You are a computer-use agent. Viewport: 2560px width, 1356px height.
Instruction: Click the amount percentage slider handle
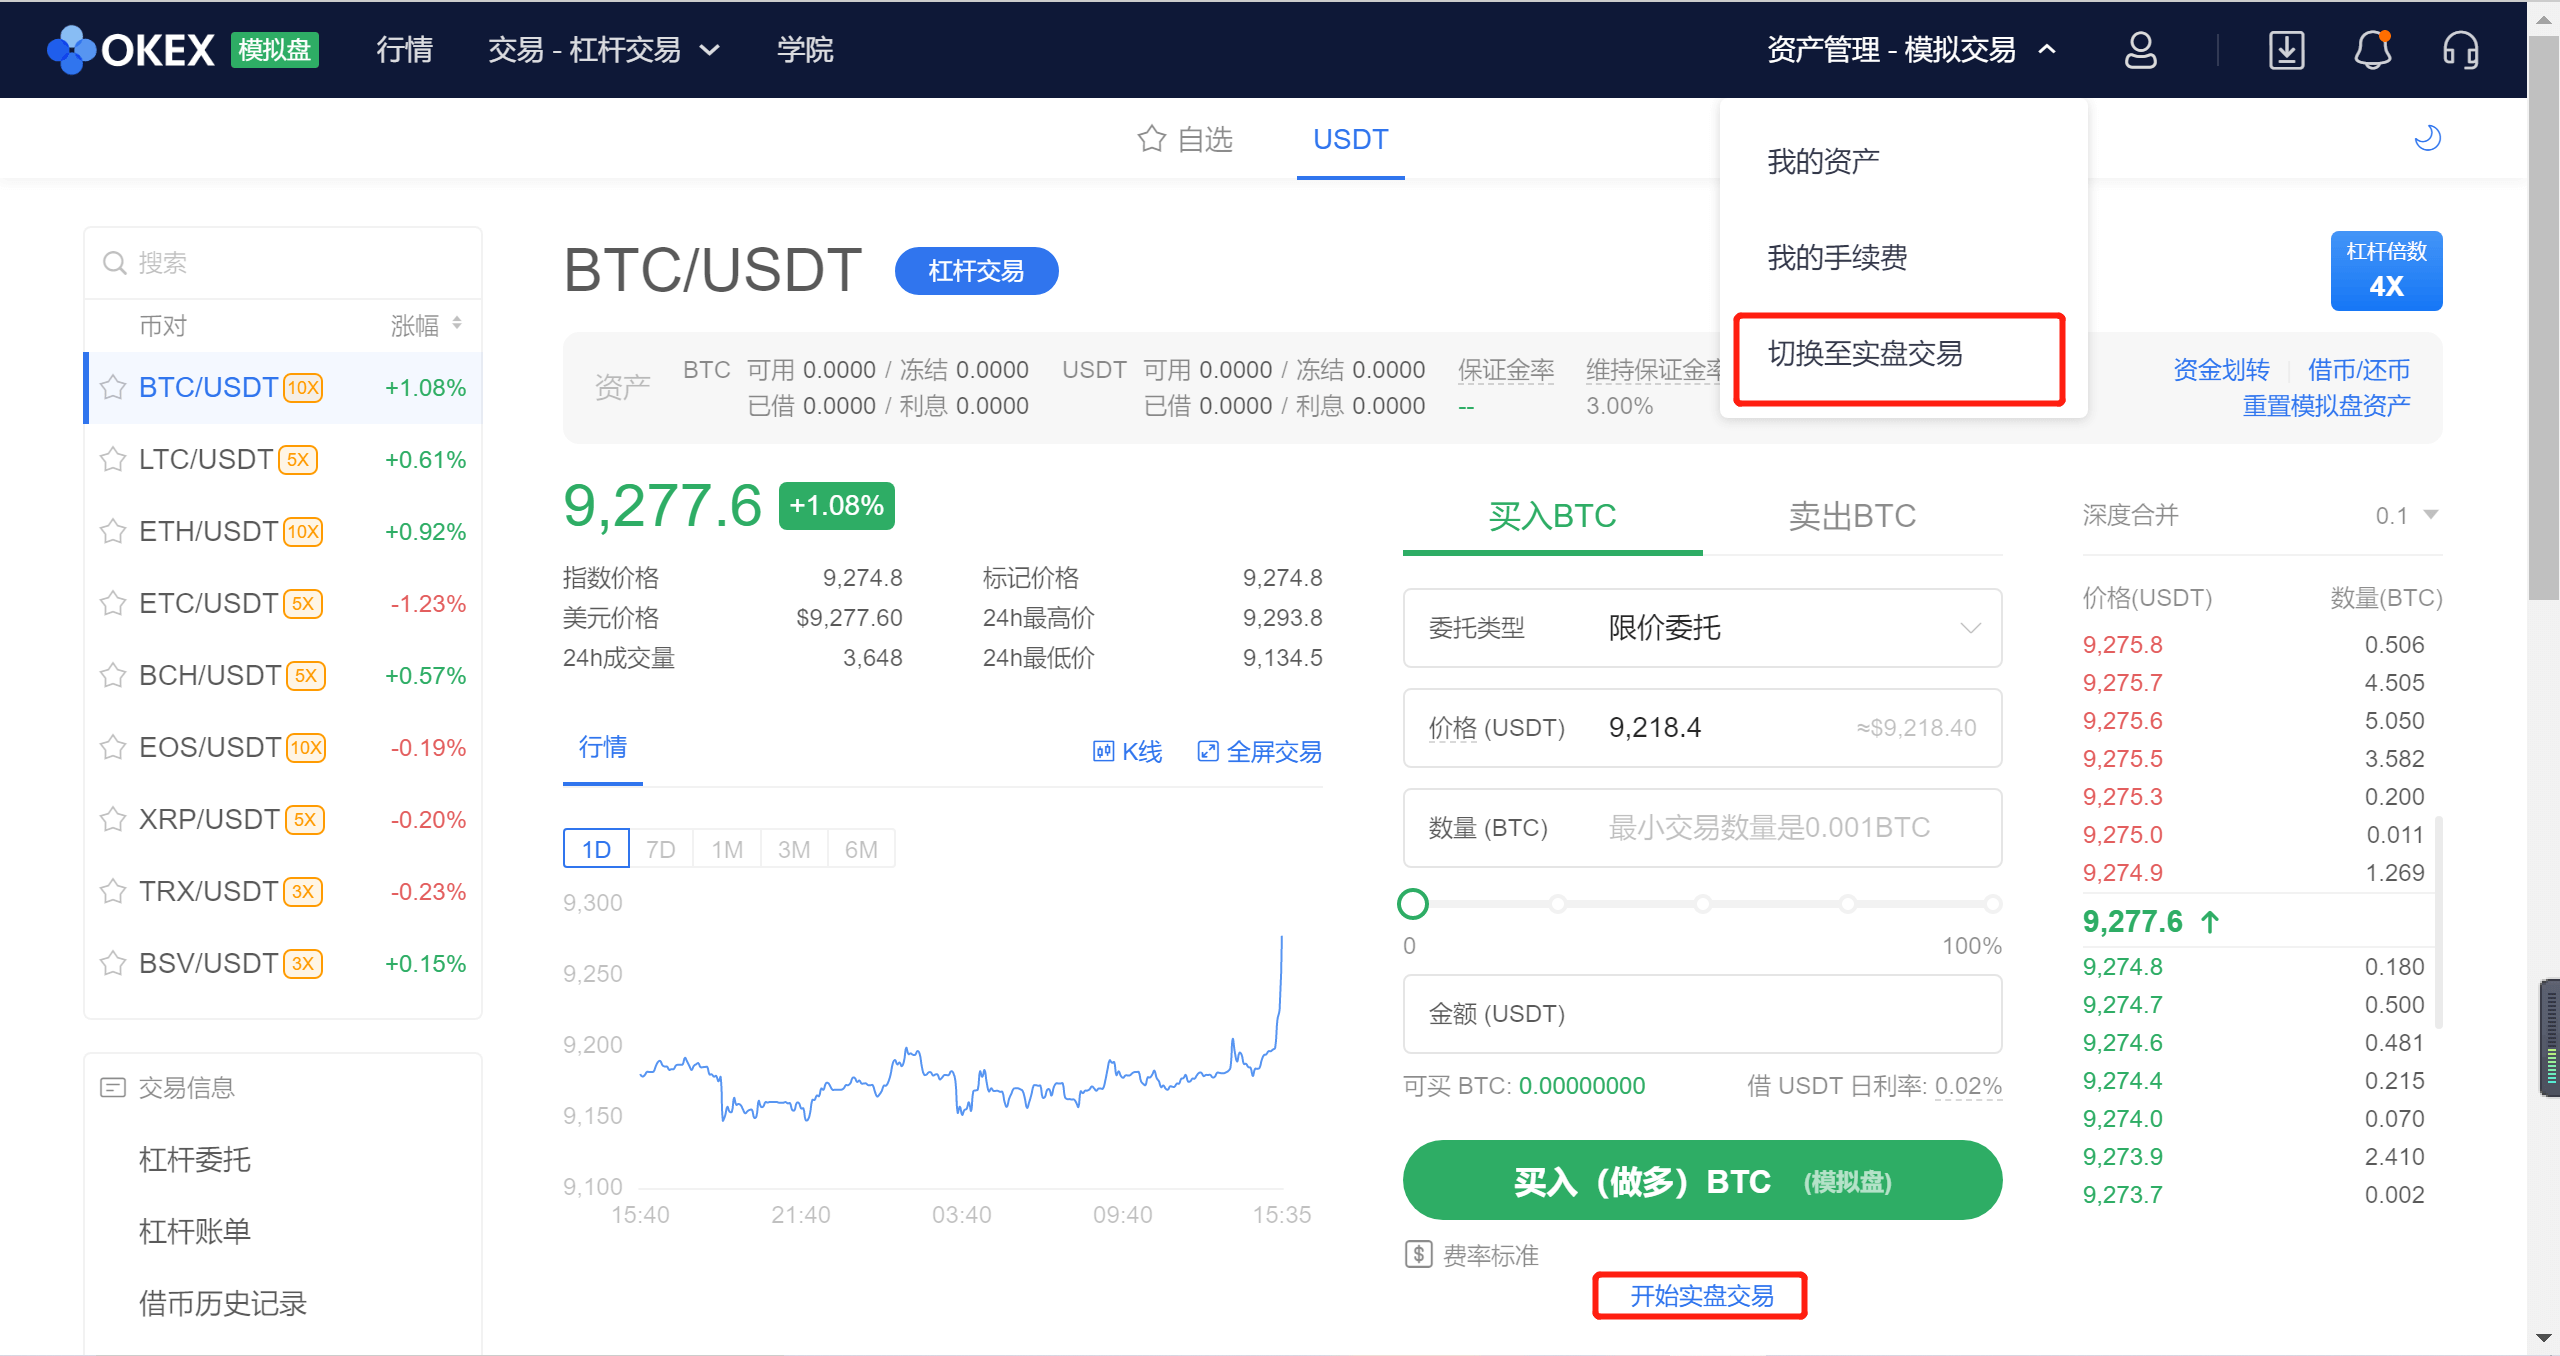pos(1413,904)
